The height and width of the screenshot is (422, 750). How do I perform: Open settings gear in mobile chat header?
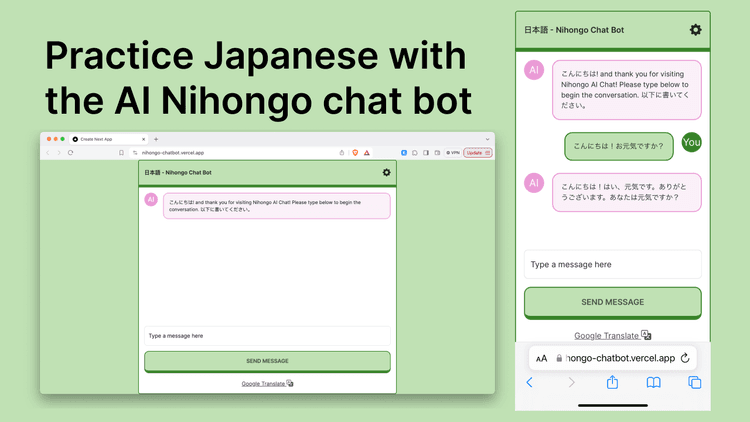[695, 30]
